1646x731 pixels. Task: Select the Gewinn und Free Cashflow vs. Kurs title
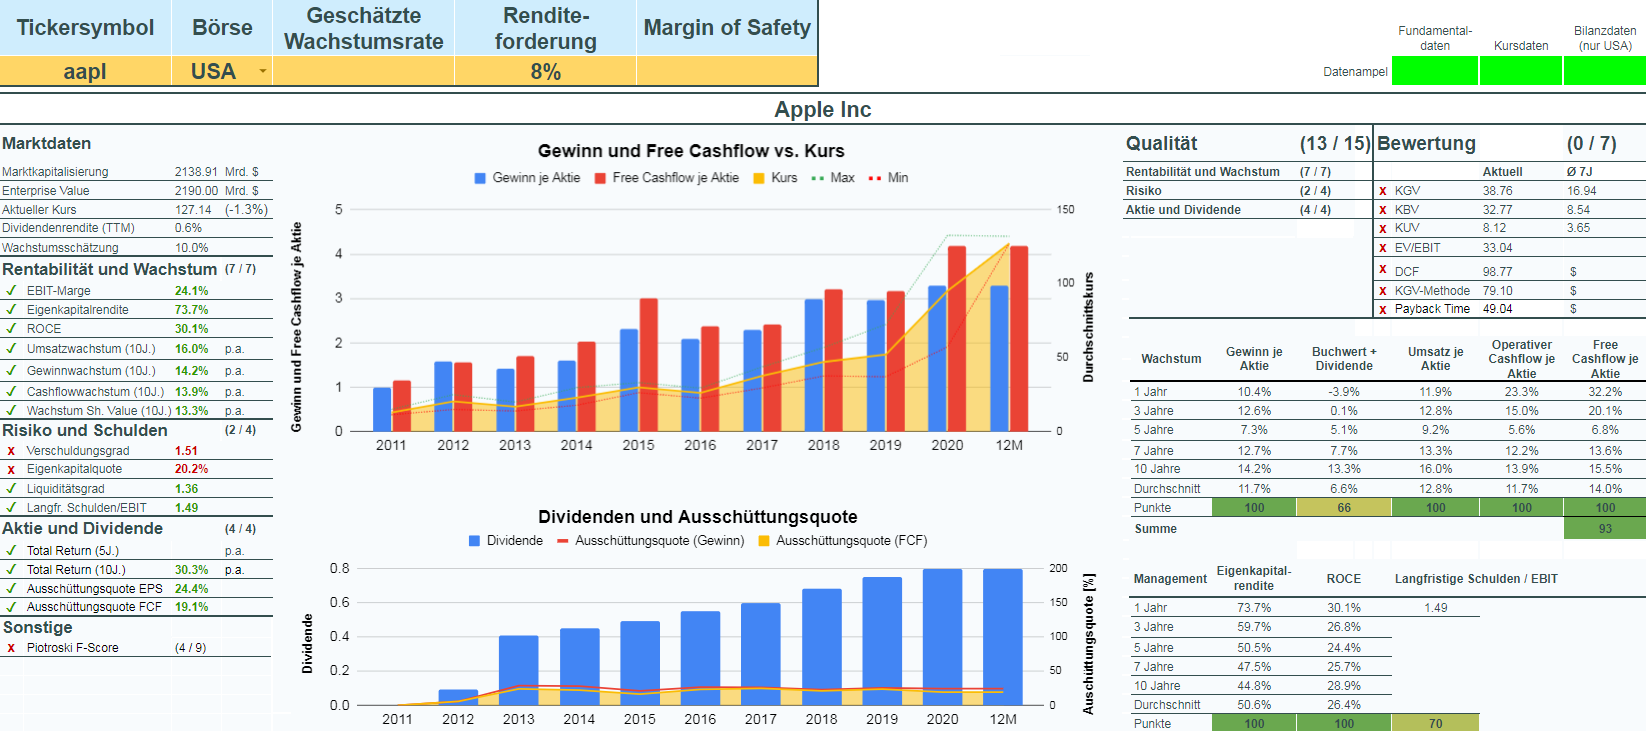(x=691, y=151)
